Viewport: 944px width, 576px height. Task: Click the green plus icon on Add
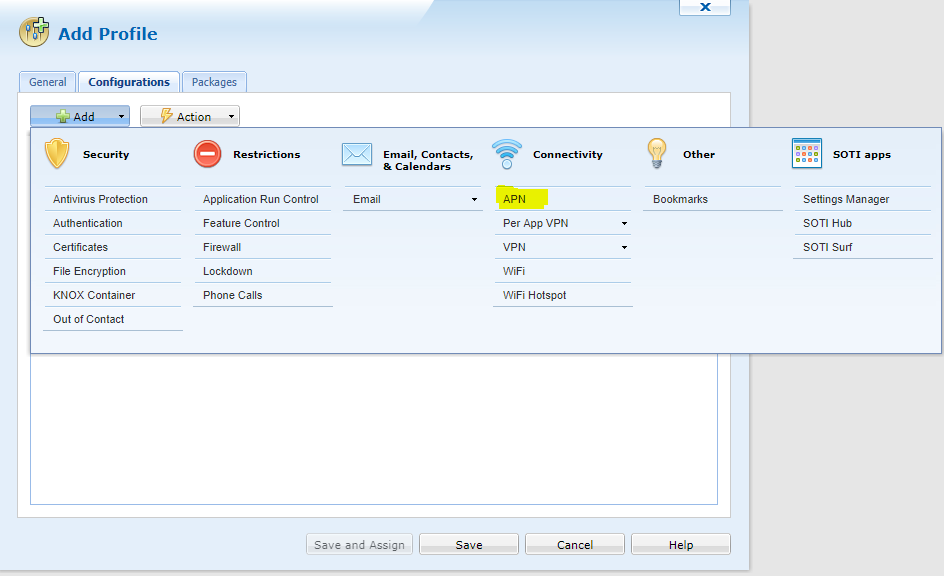click(x=63, y=116)
